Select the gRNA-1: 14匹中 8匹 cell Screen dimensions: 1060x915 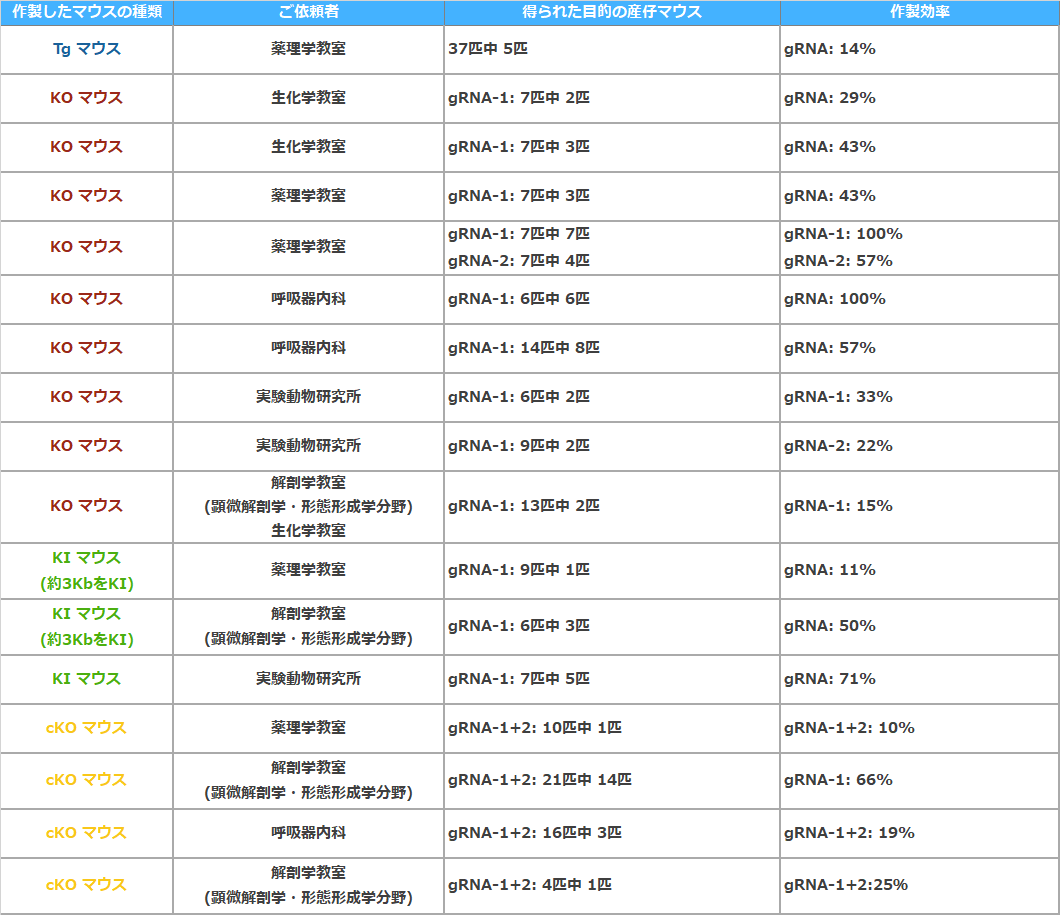[x=523, y=348]
